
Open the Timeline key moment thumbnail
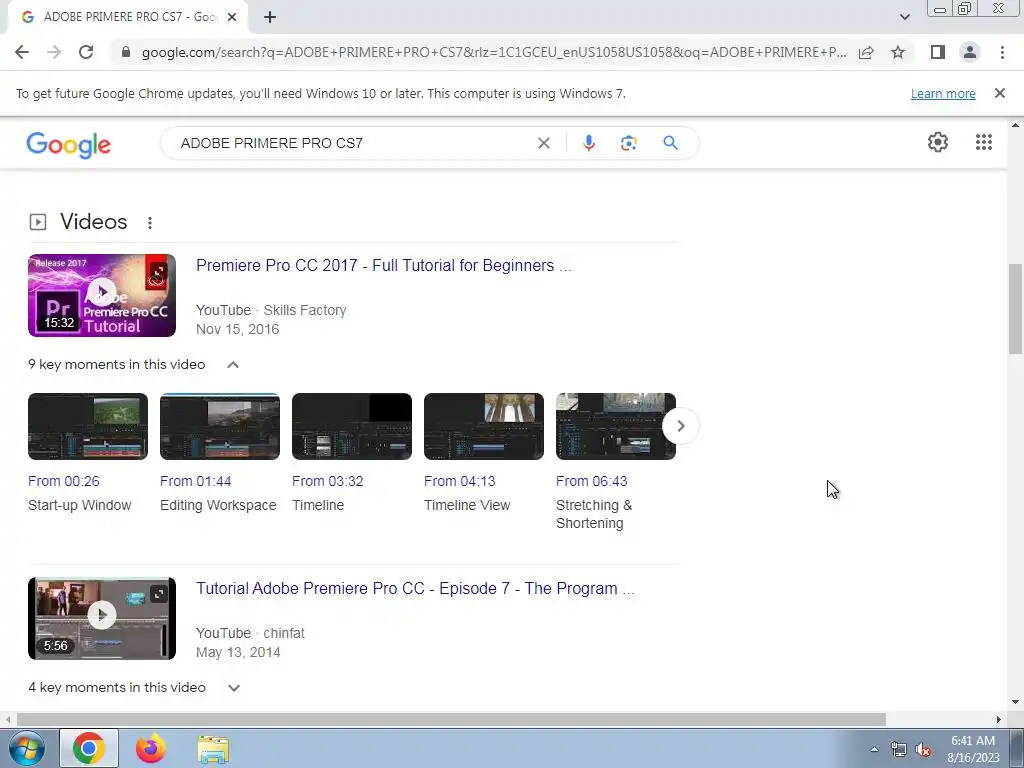[x=352, y=426]
